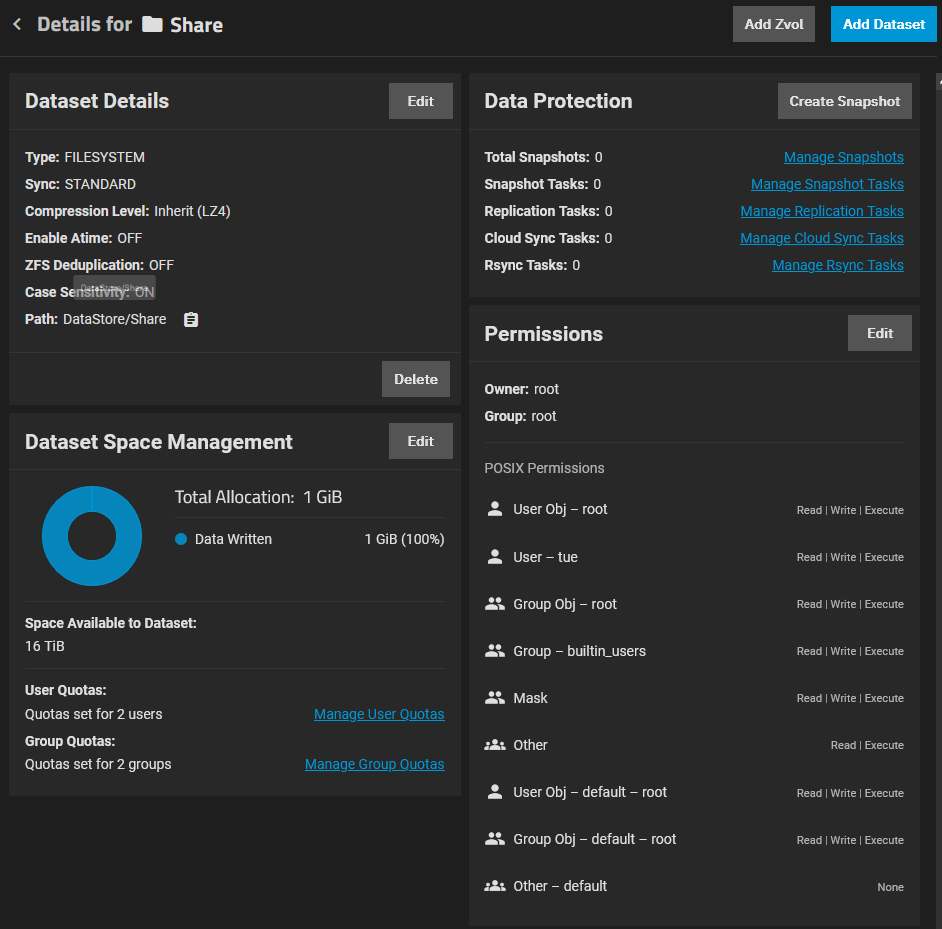Image resolution: width=942 pixels, height=929 pixels.
Task: Open Manage Cloud Sync Tasks link
Action: [822, 239]
